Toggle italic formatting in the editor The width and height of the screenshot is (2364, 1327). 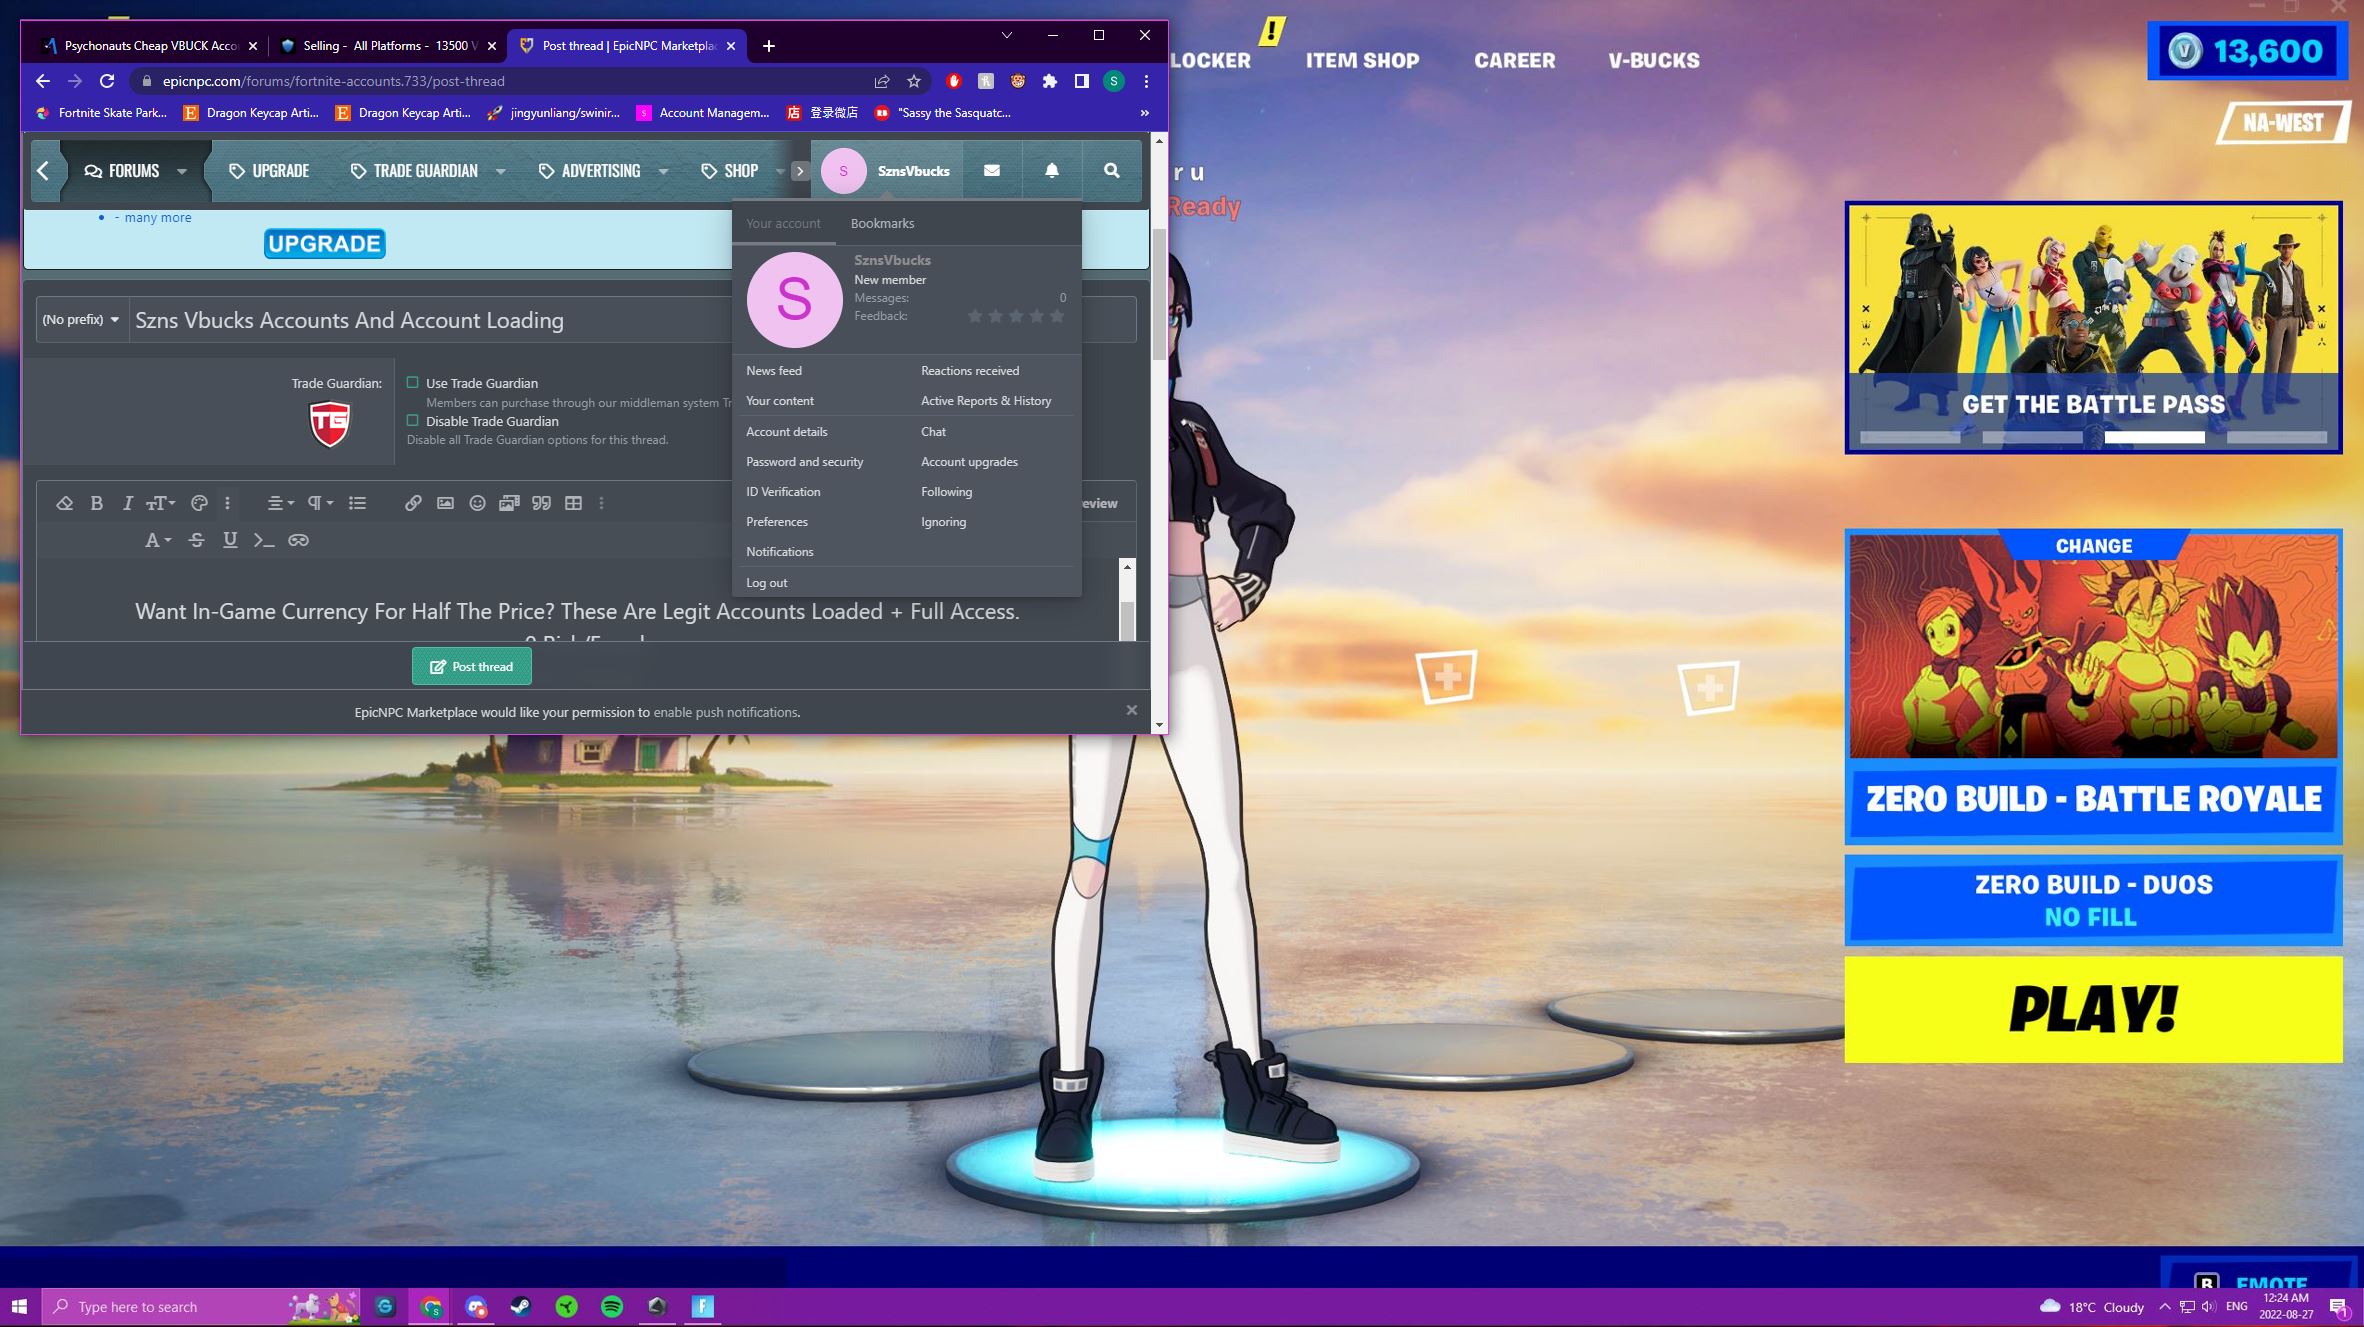[127, 503]
